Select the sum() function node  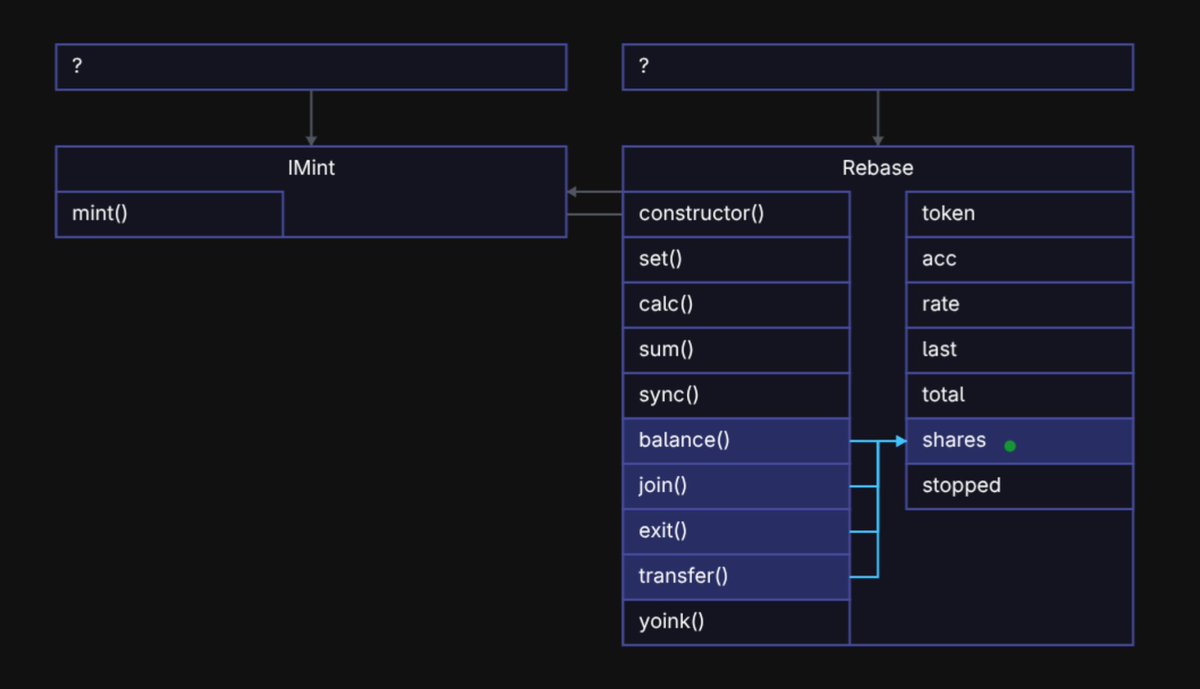736,350
